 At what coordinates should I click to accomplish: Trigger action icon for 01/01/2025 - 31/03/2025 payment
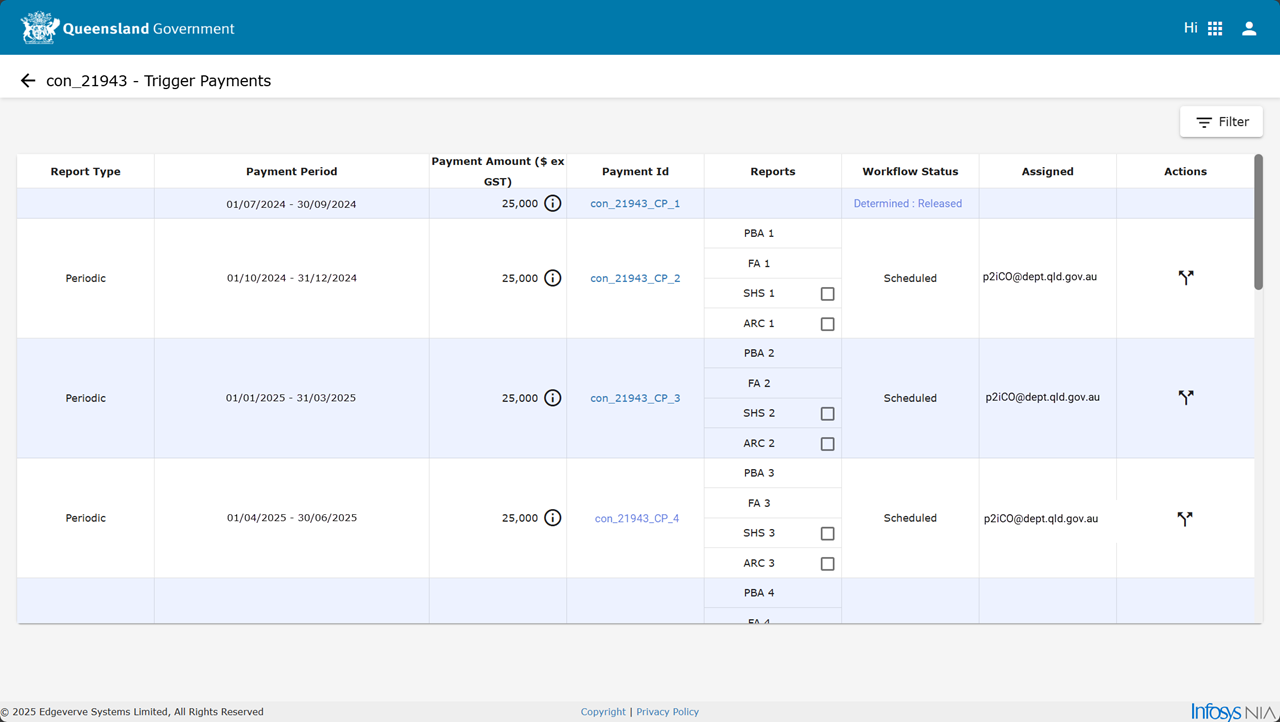coord(1186,398)
